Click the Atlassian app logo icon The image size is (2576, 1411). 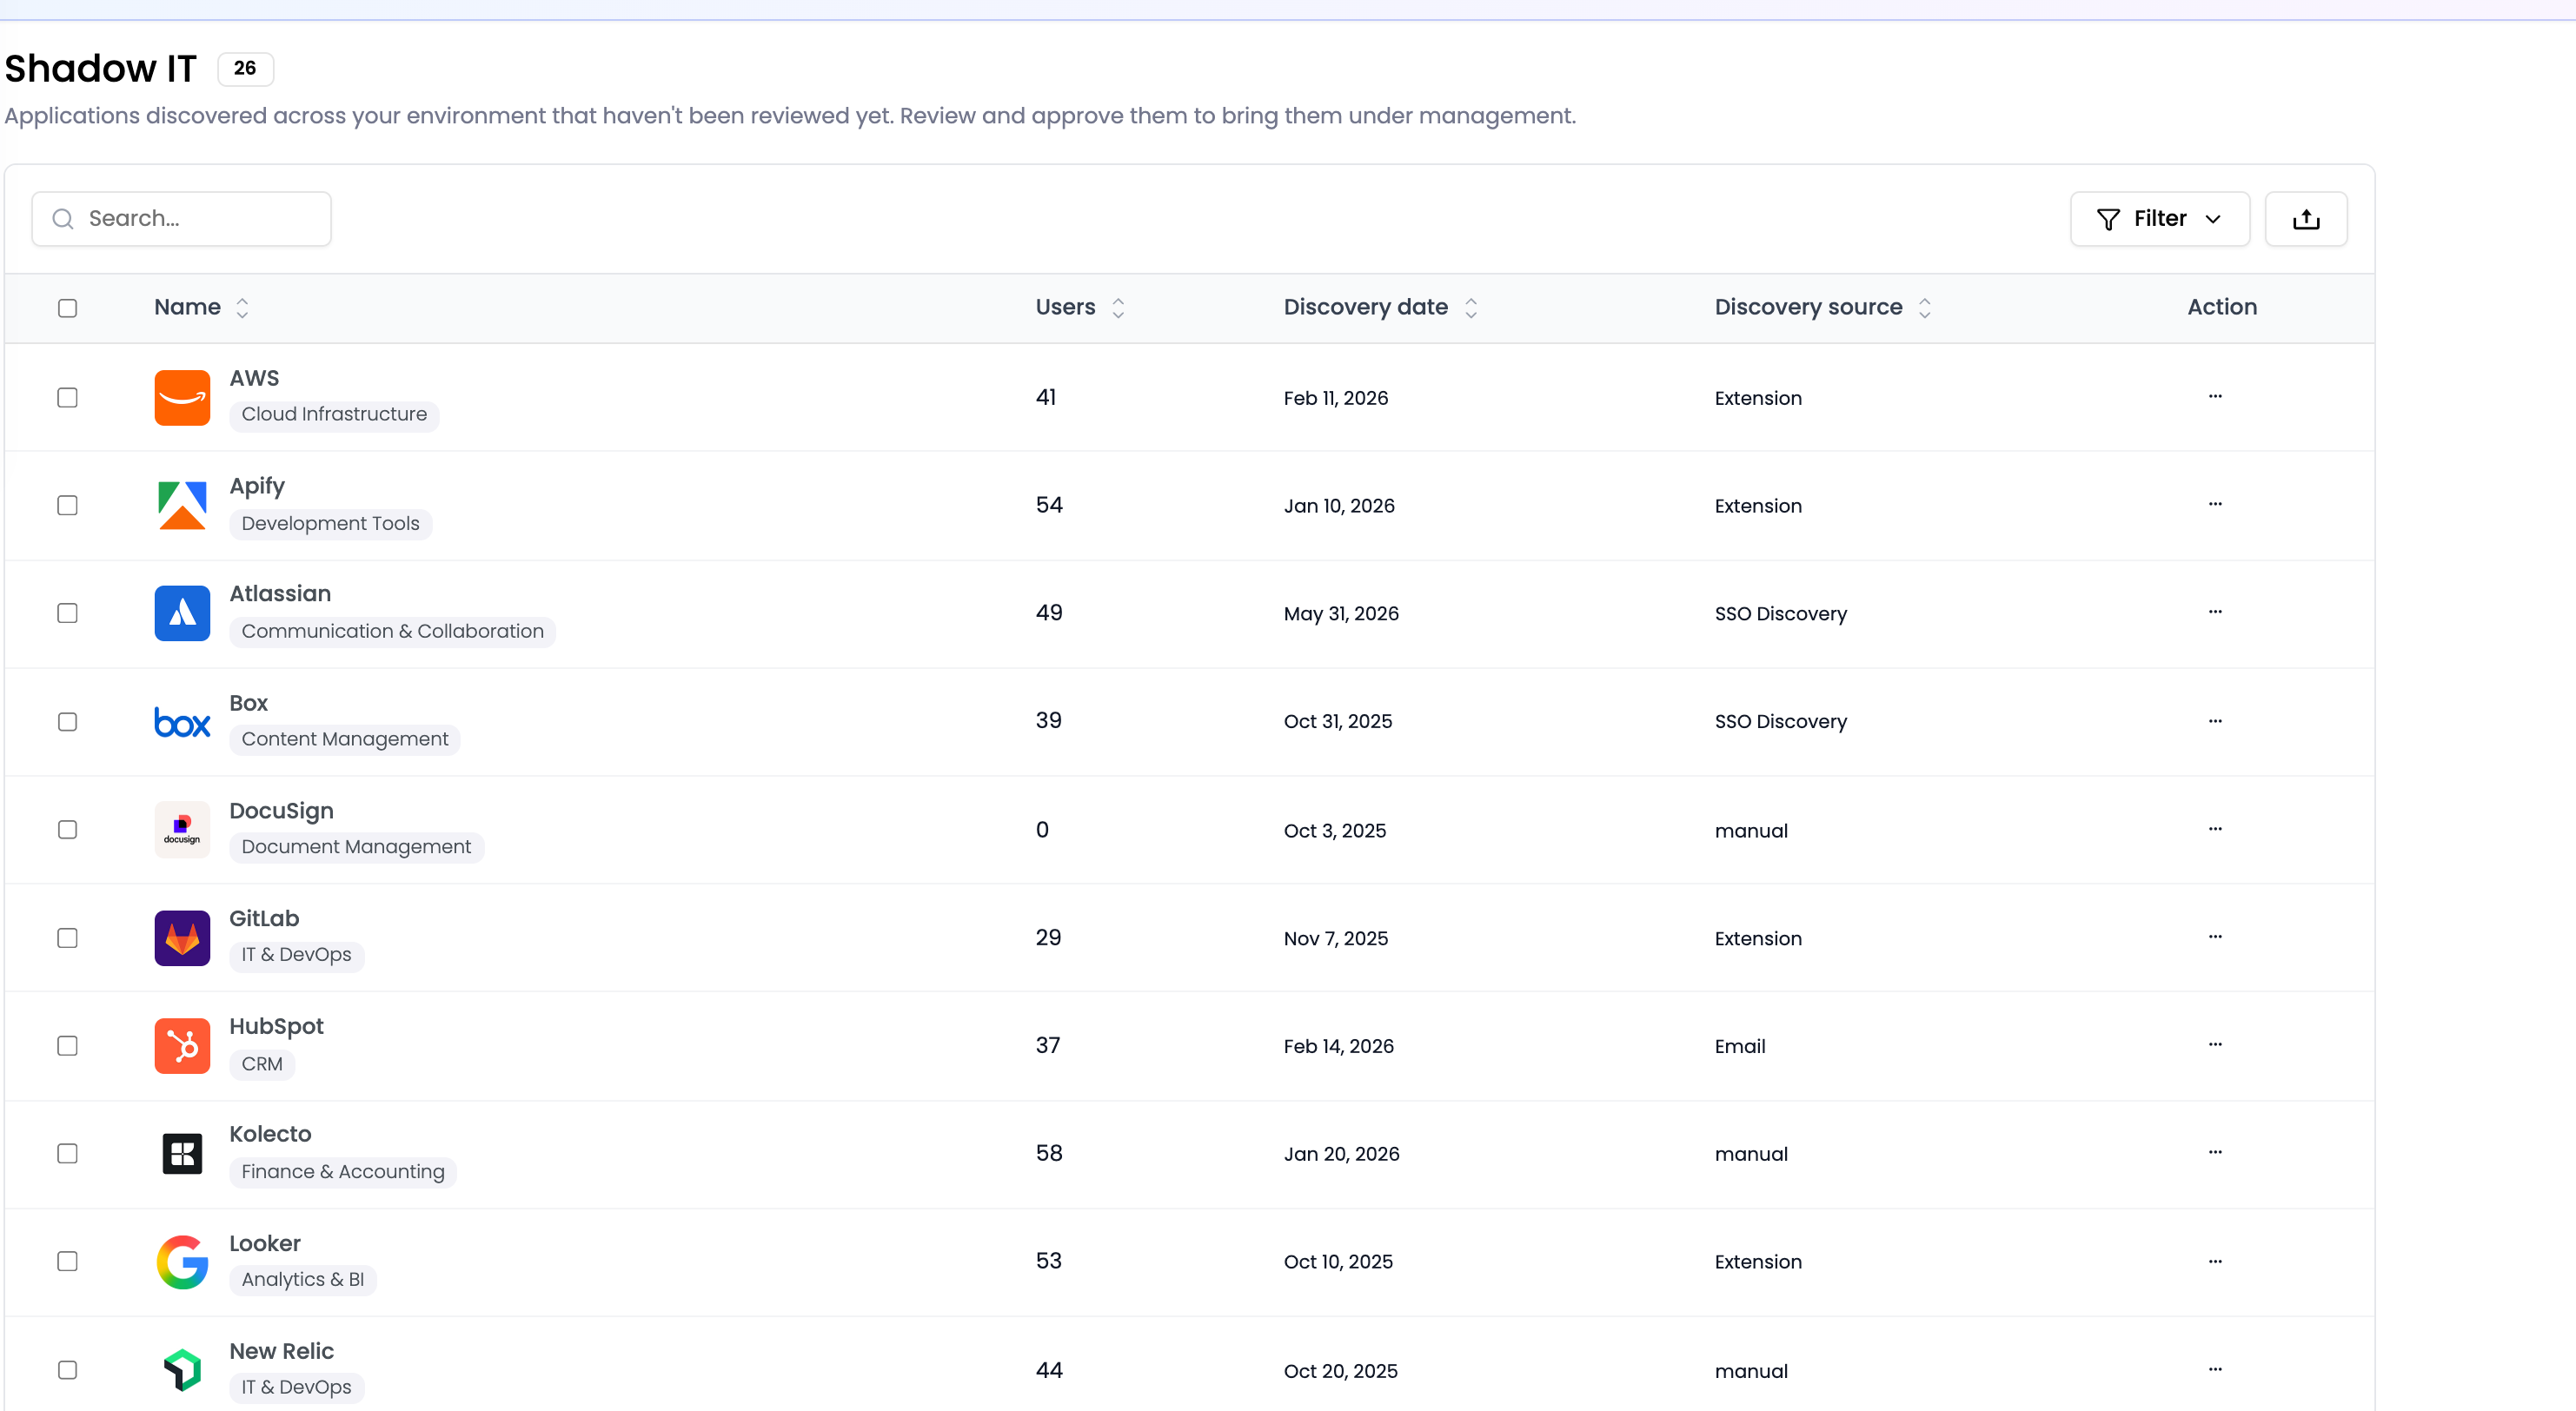pos(182,613)
